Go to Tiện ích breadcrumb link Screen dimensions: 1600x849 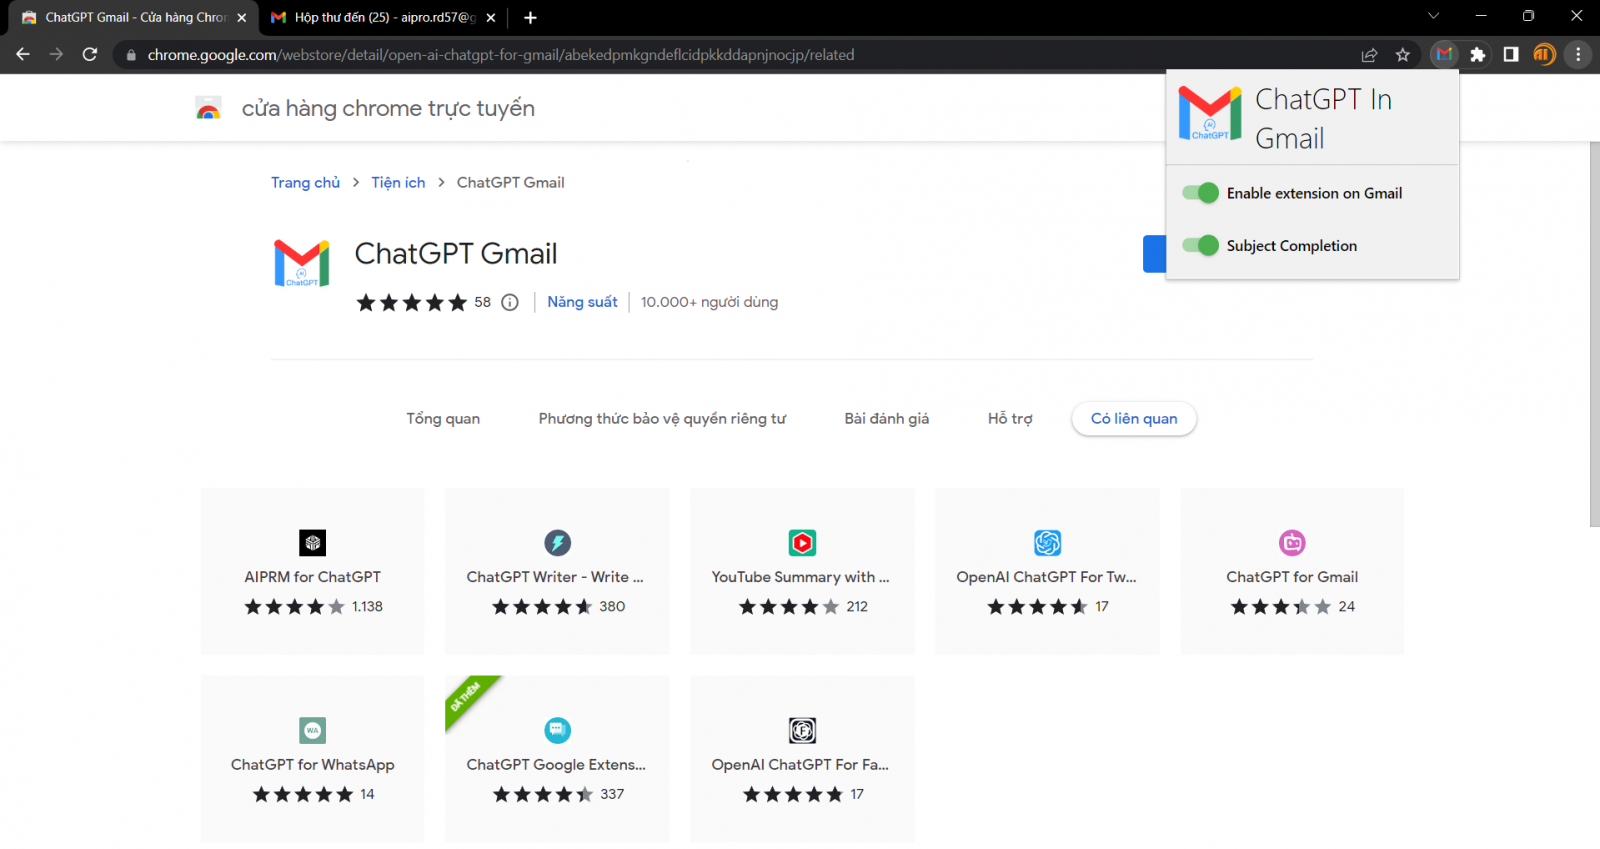click(398, 182)
